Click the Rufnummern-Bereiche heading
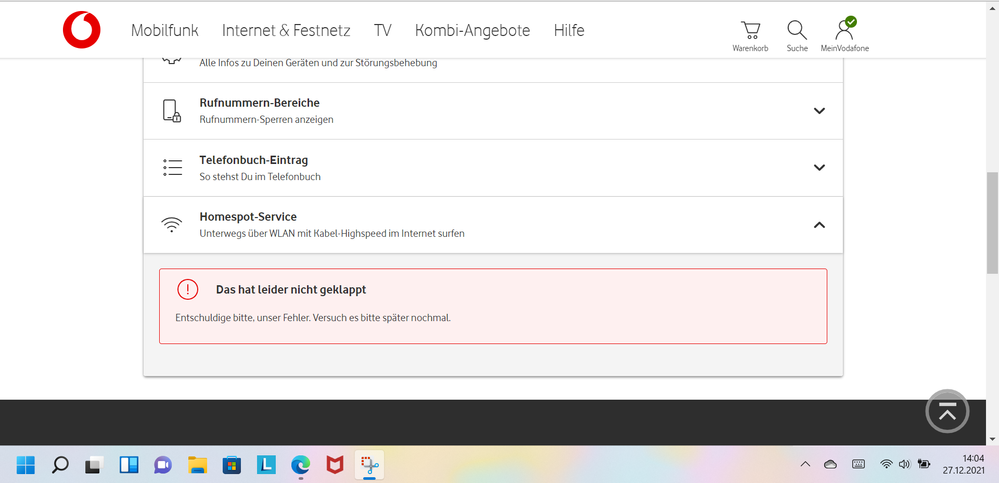This screenshot has height=483, width=999. (x=259, y=103)
